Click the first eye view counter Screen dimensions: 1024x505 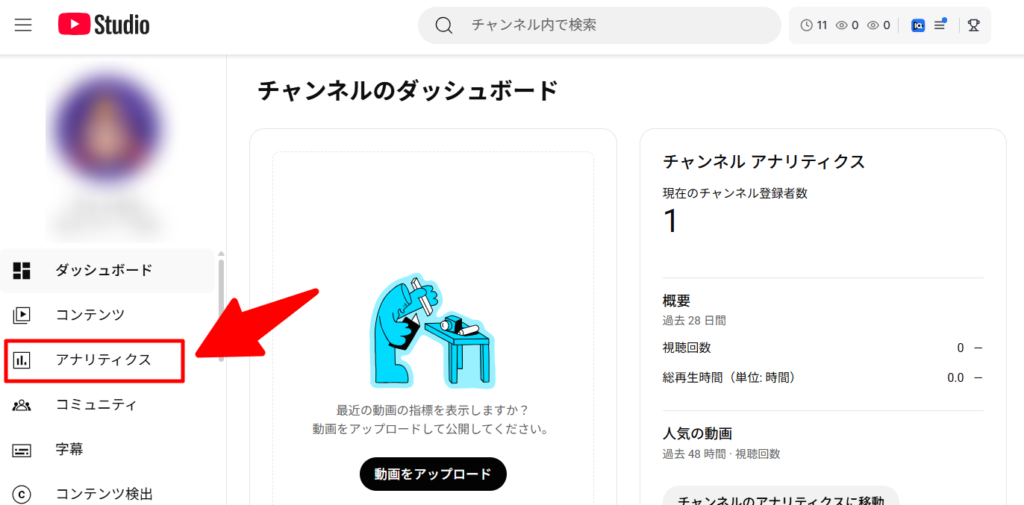847,25
